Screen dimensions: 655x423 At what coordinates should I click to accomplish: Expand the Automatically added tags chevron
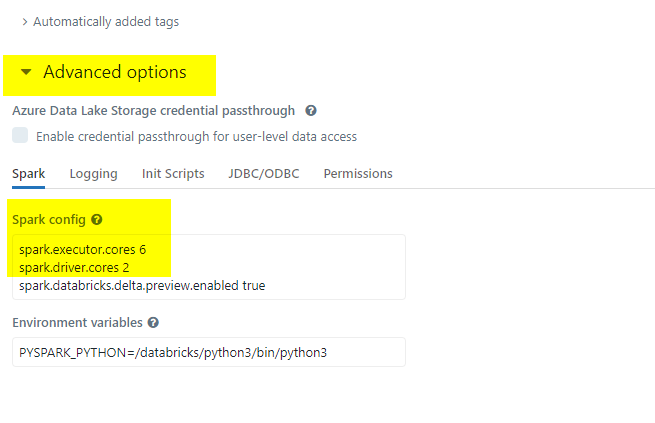pyautogui.click(x=25, y=22)
